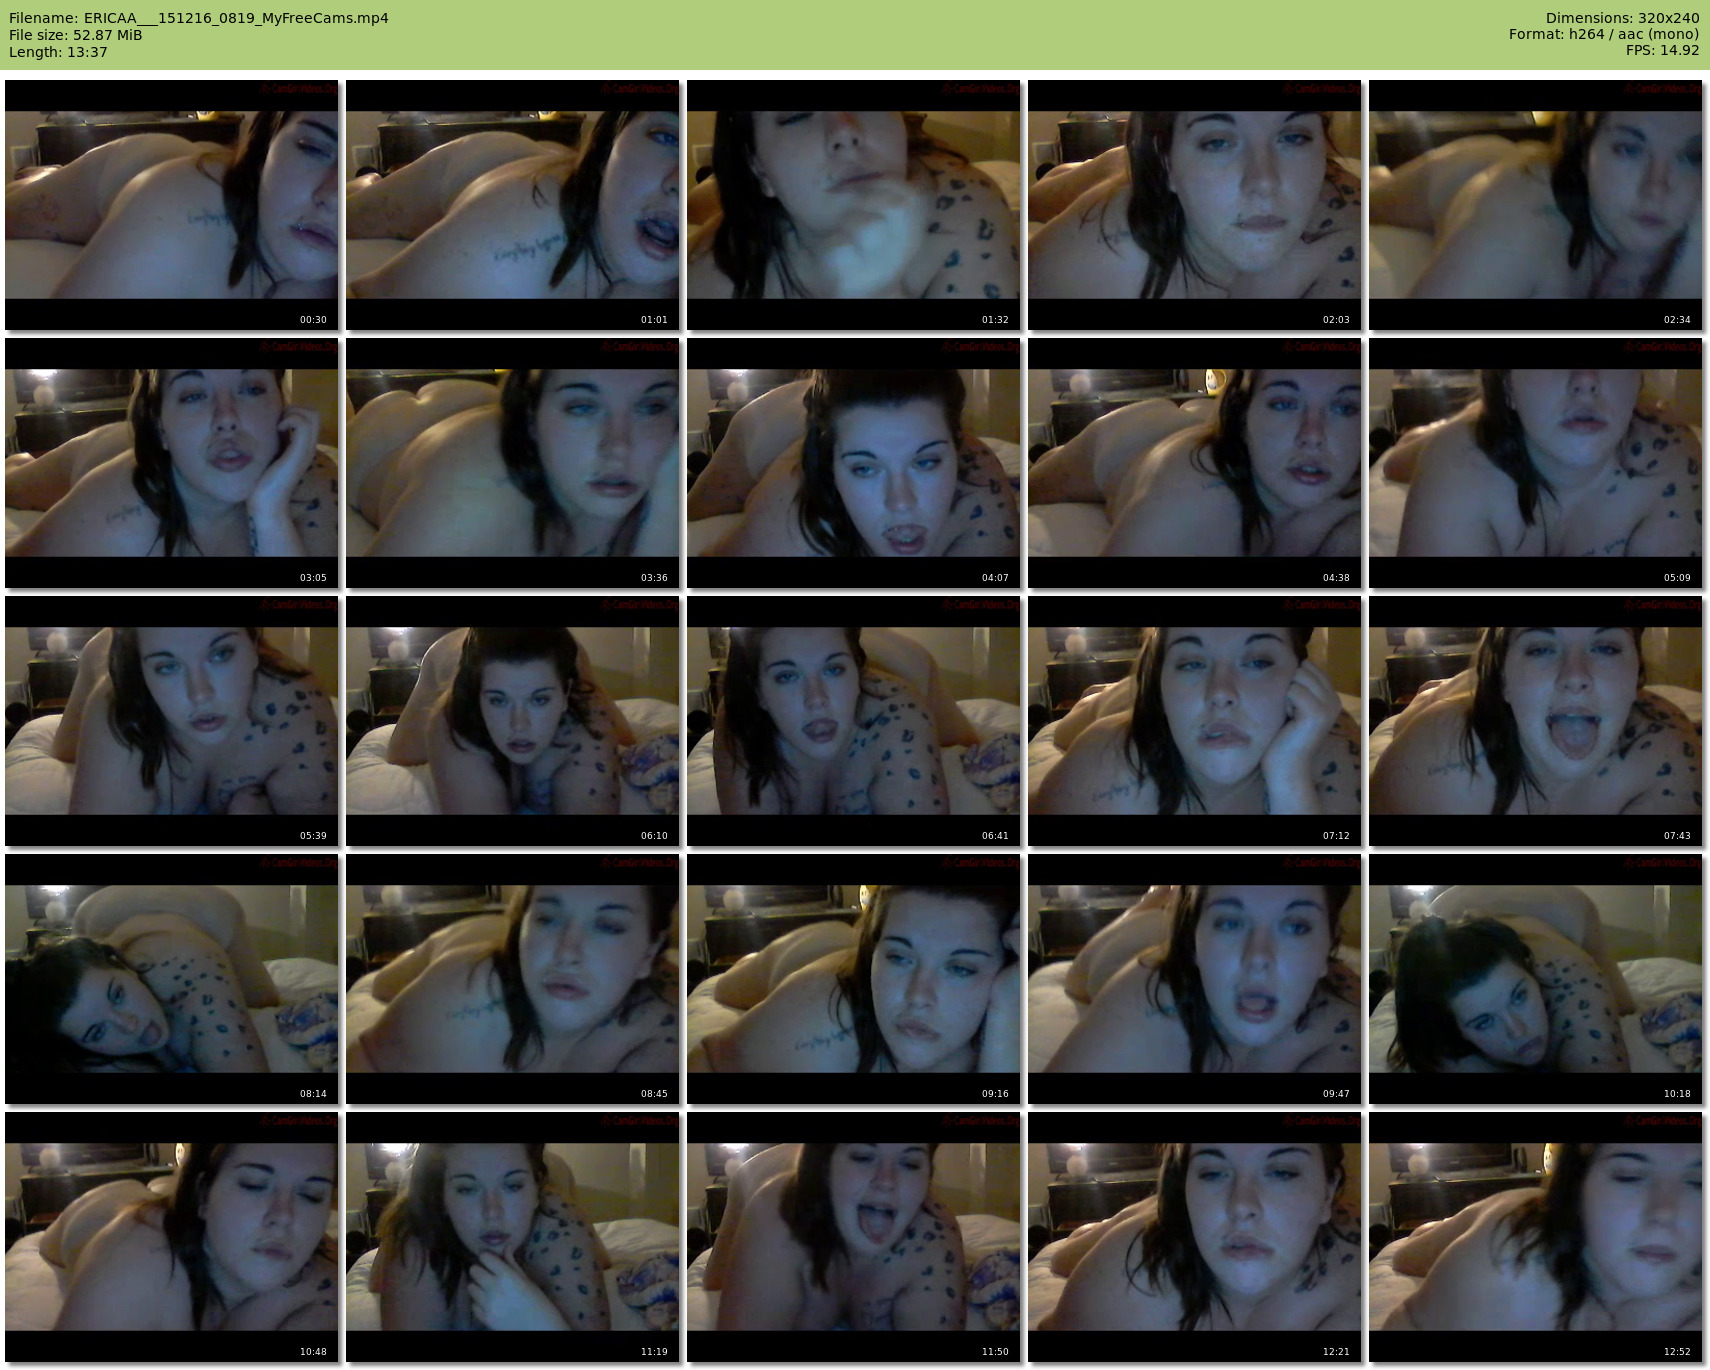This screenshot has width=1710, height=1370.
Task: Select the frame stamped 08:14
Action: pos(172,979)
